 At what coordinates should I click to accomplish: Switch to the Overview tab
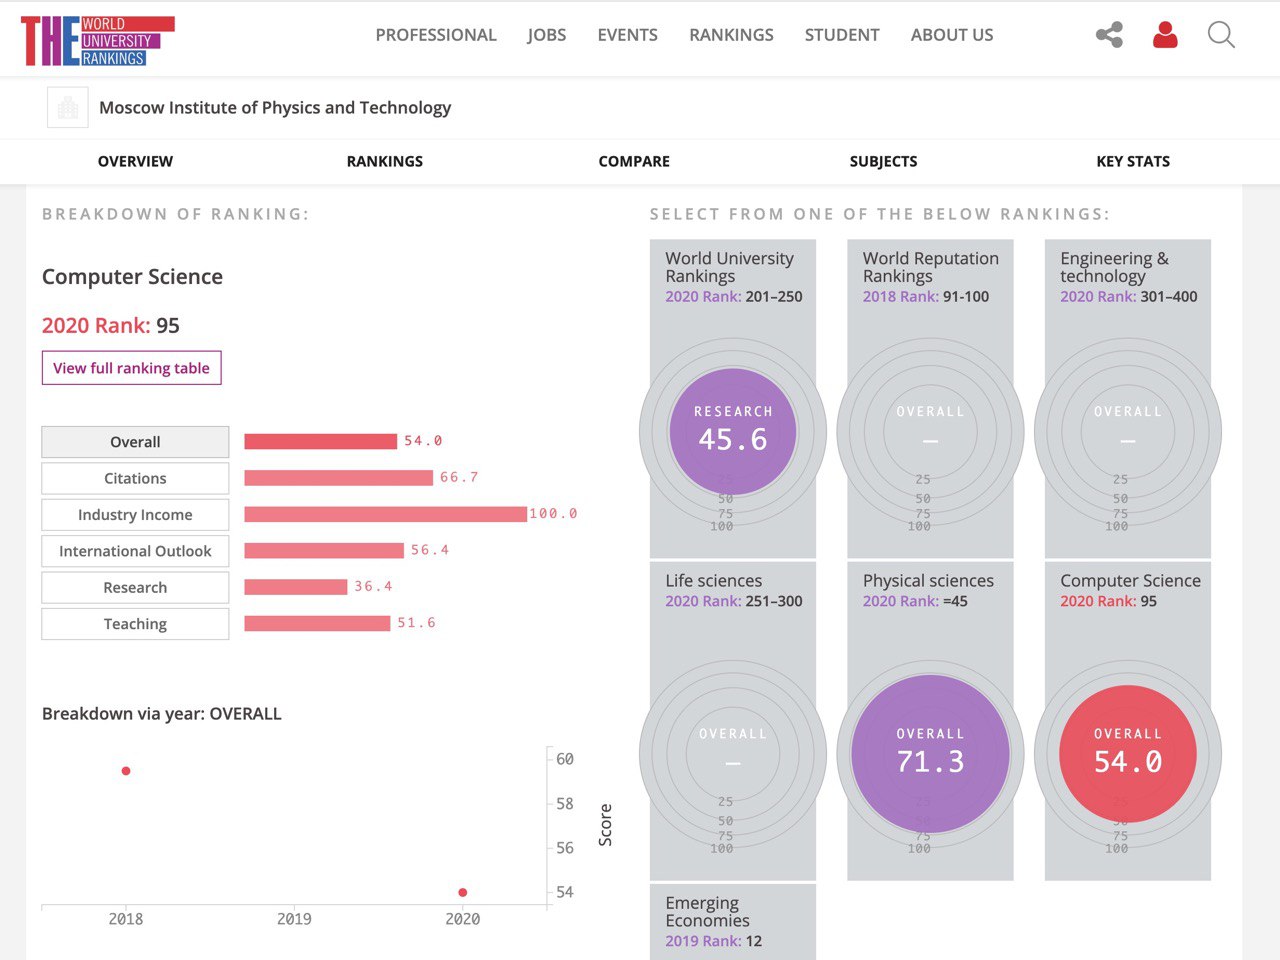click(x=135, y=161)
